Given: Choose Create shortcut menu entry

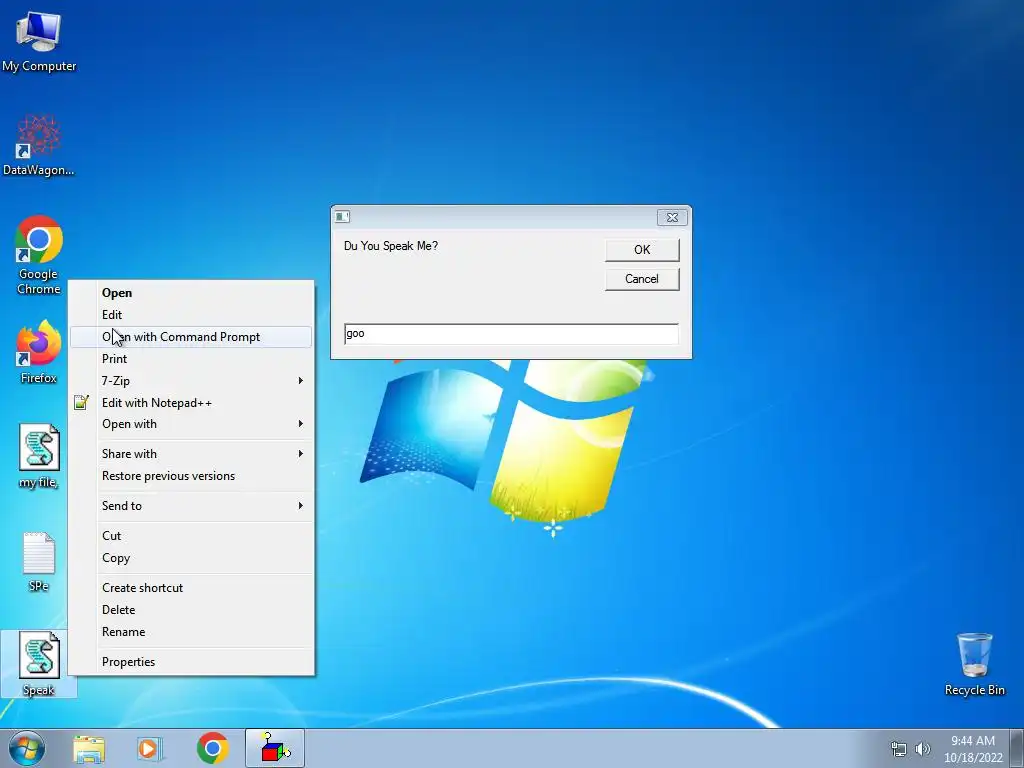Looking at the screenshot, I should 191,588.
